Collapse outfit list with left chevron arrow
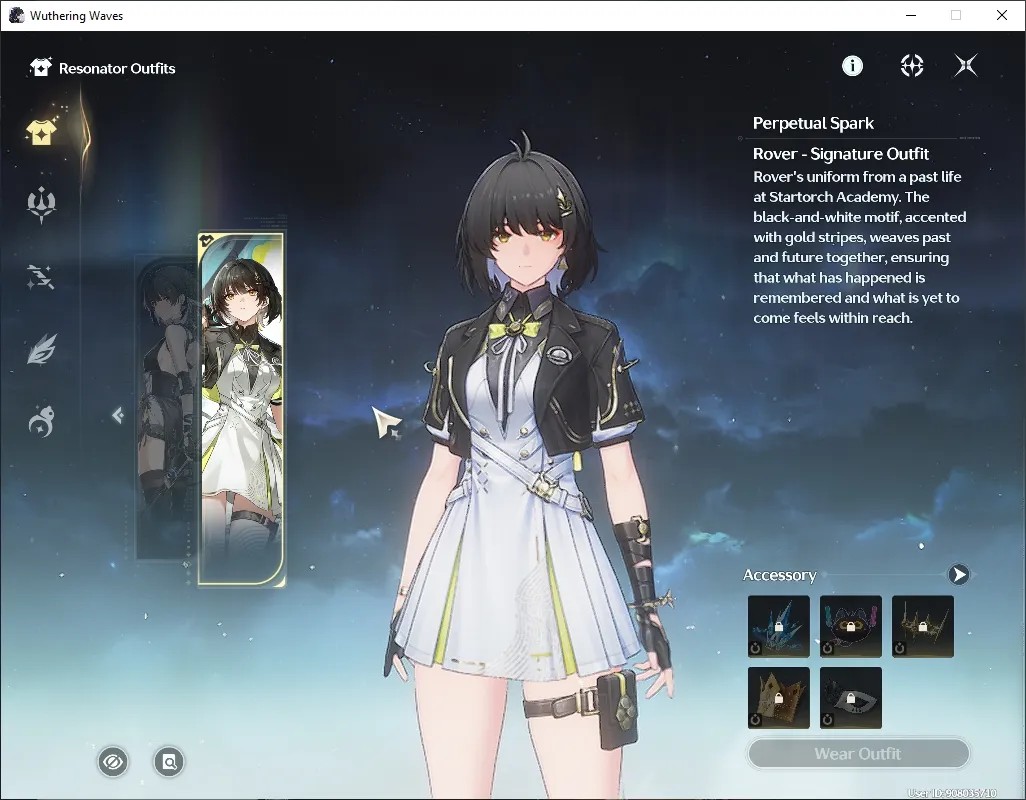This screenshot has height=800, width=1026. click(118, 415)
